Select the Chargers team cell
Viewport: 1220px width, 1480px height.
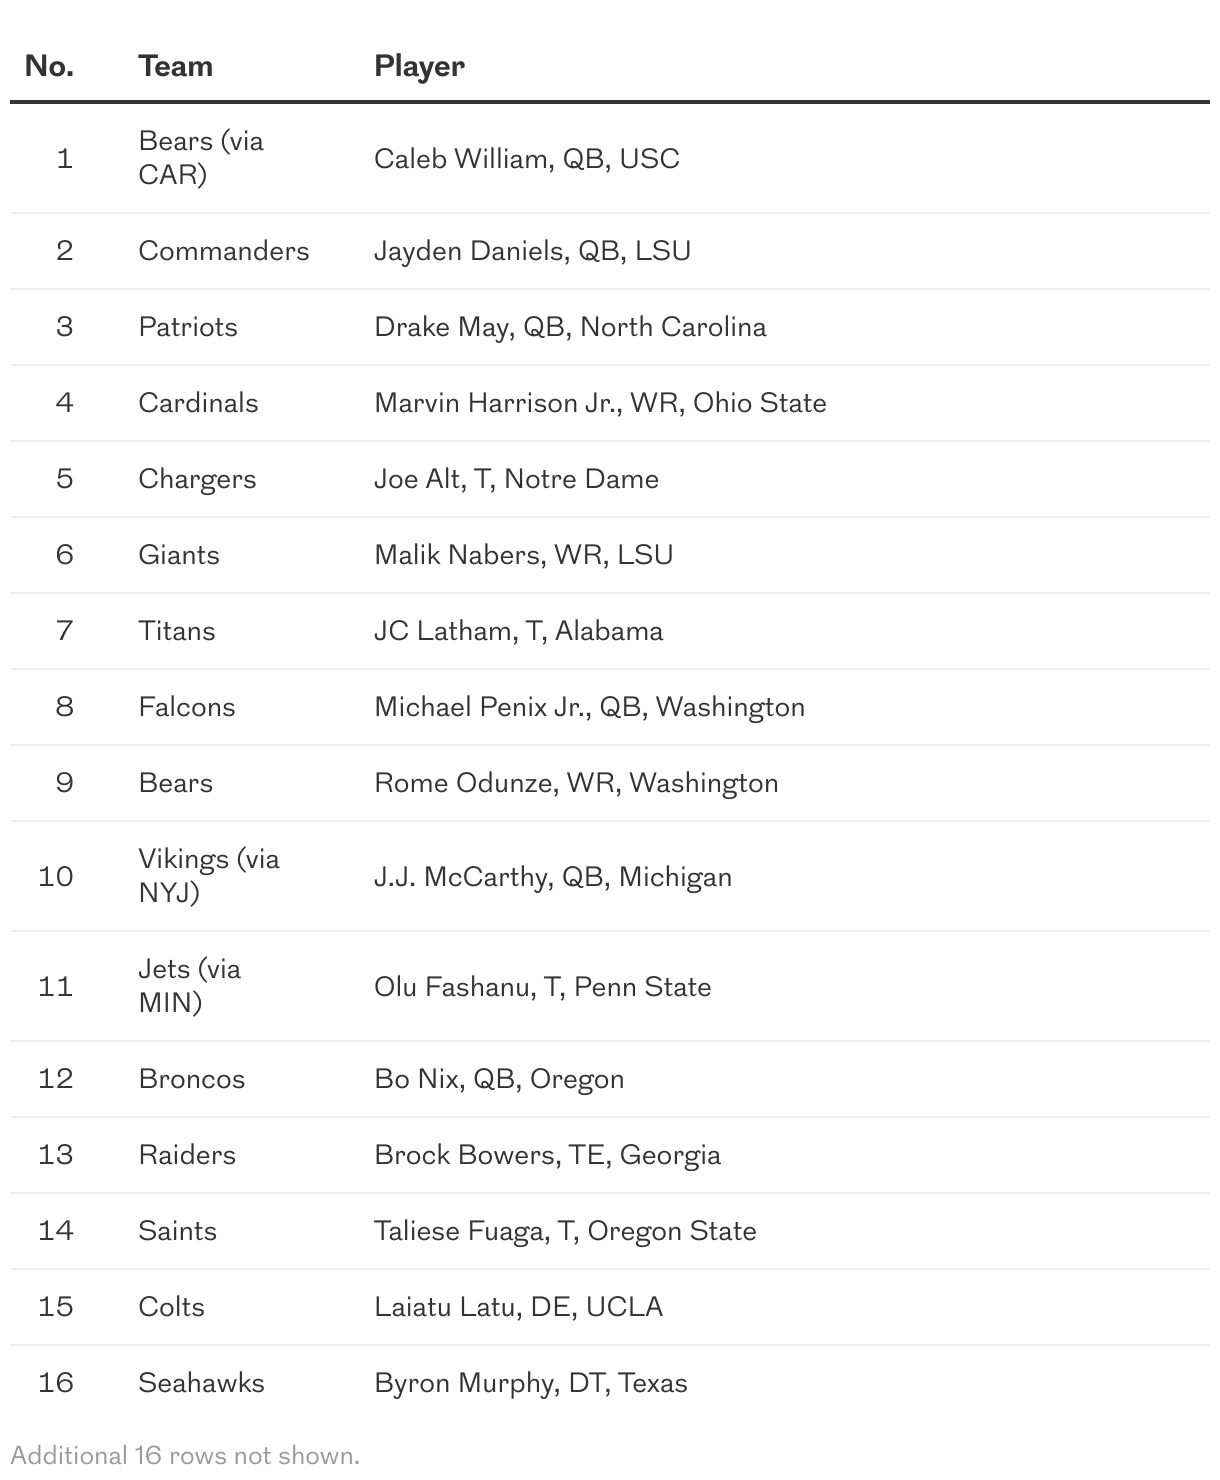pyautogui.click(x=197, y=479)
